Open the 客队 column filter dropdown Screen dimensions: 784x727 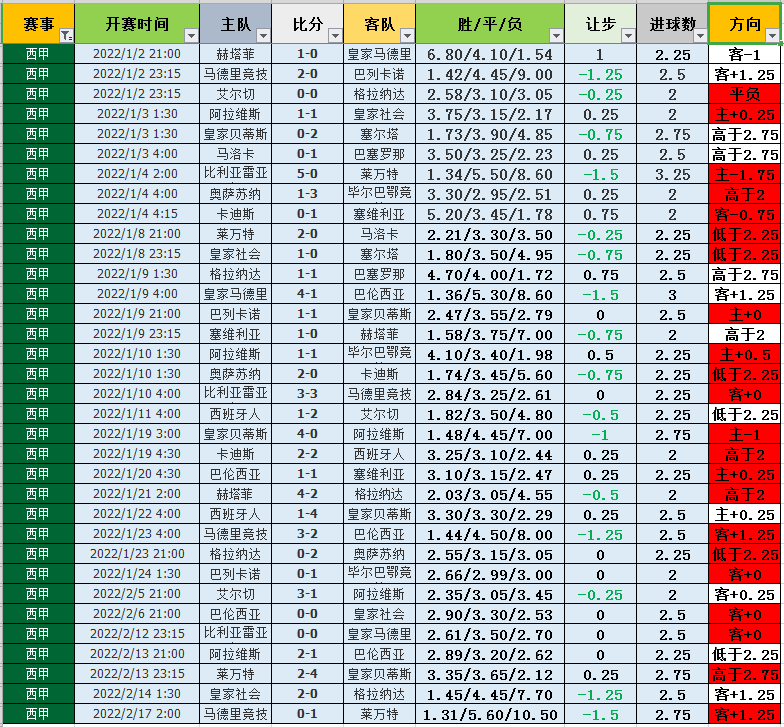tap(407, 36)
